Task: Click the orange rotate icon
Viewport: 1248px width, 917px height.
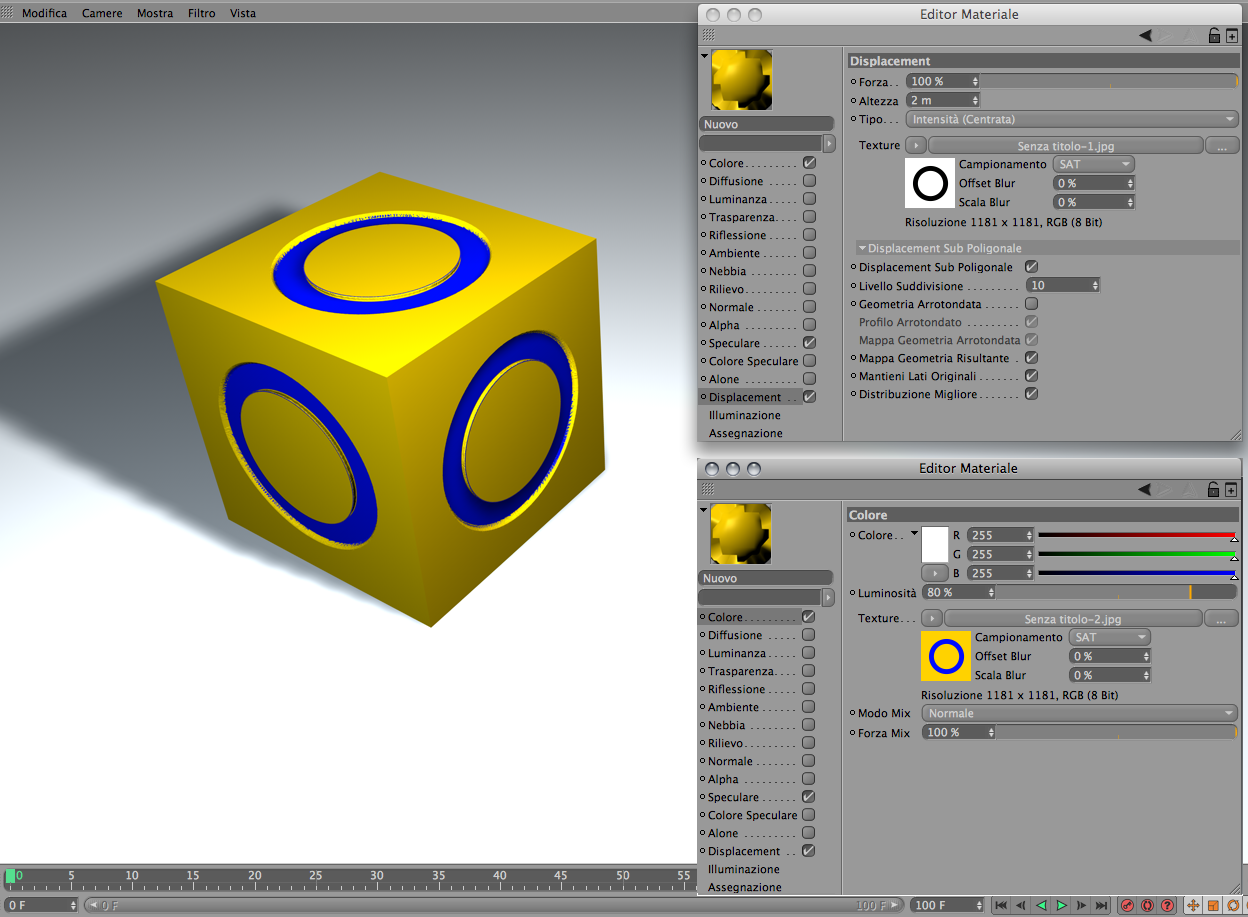Action: pyautogui.click(x=1233, y=905)
